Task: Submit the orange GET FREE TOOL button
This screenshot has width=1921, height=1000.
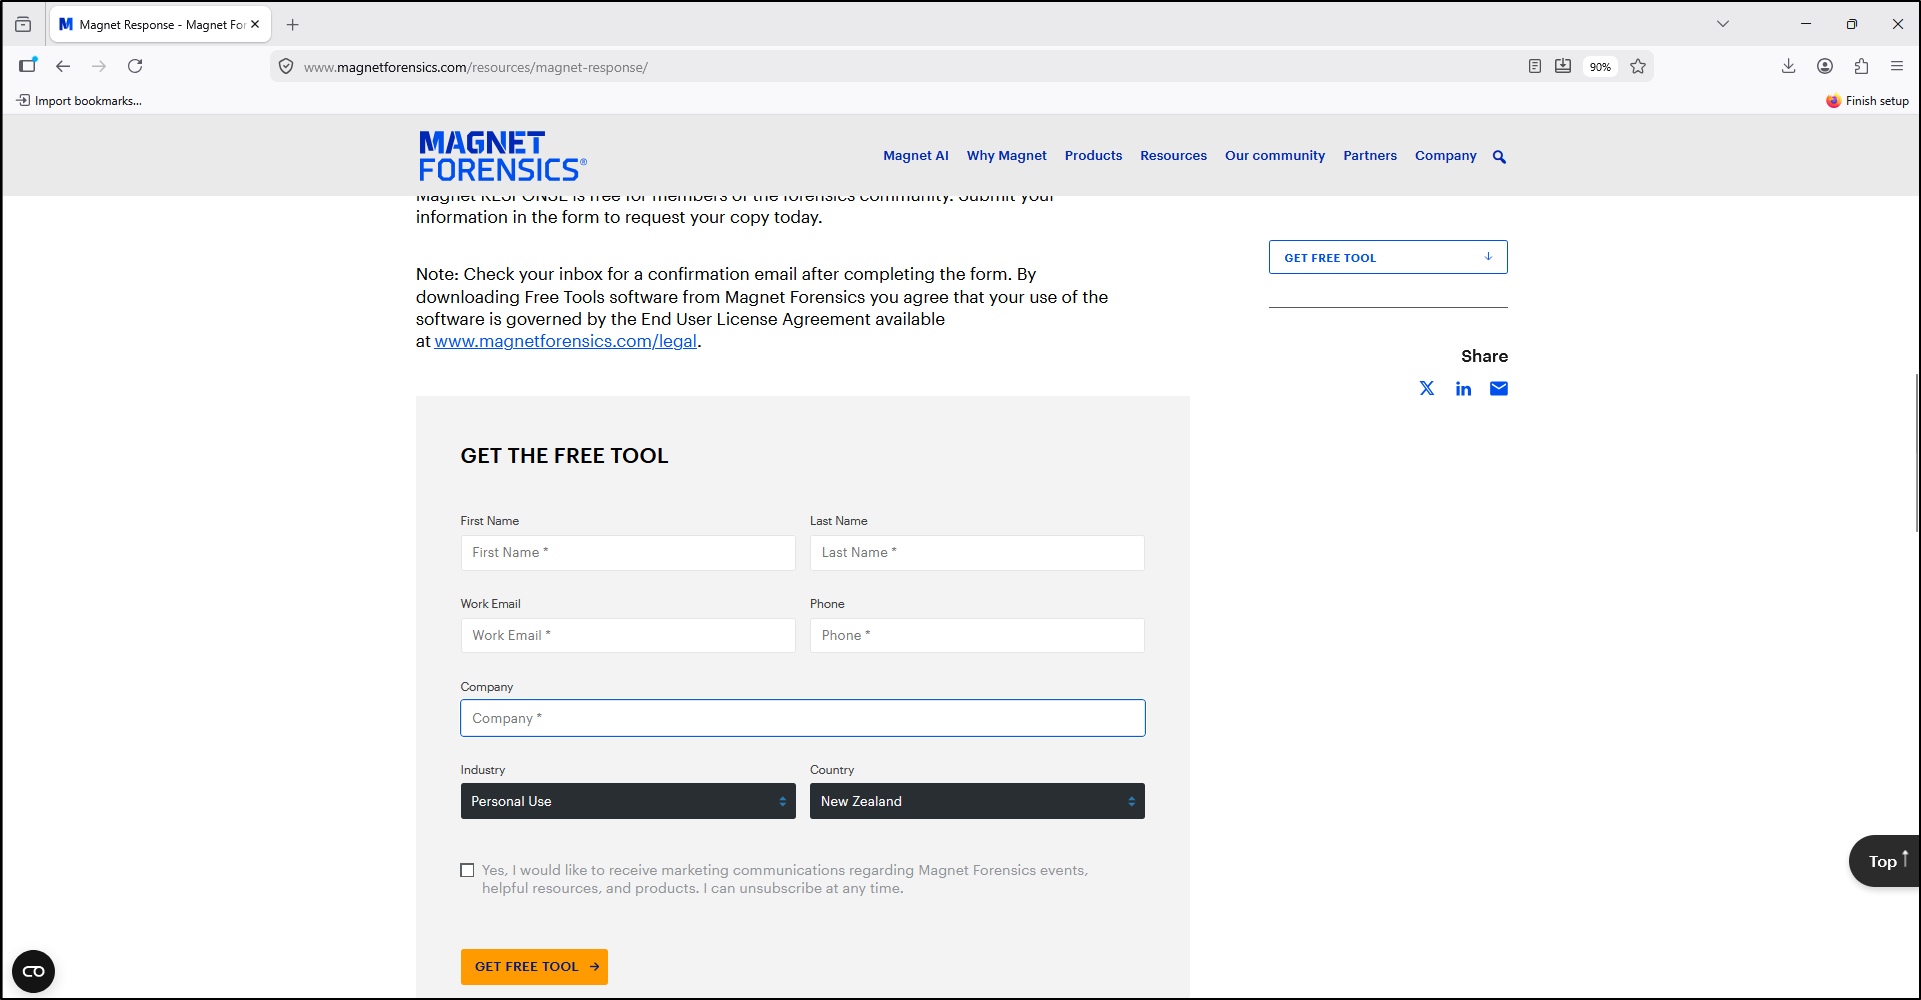Action: click(x=534, y=966)
